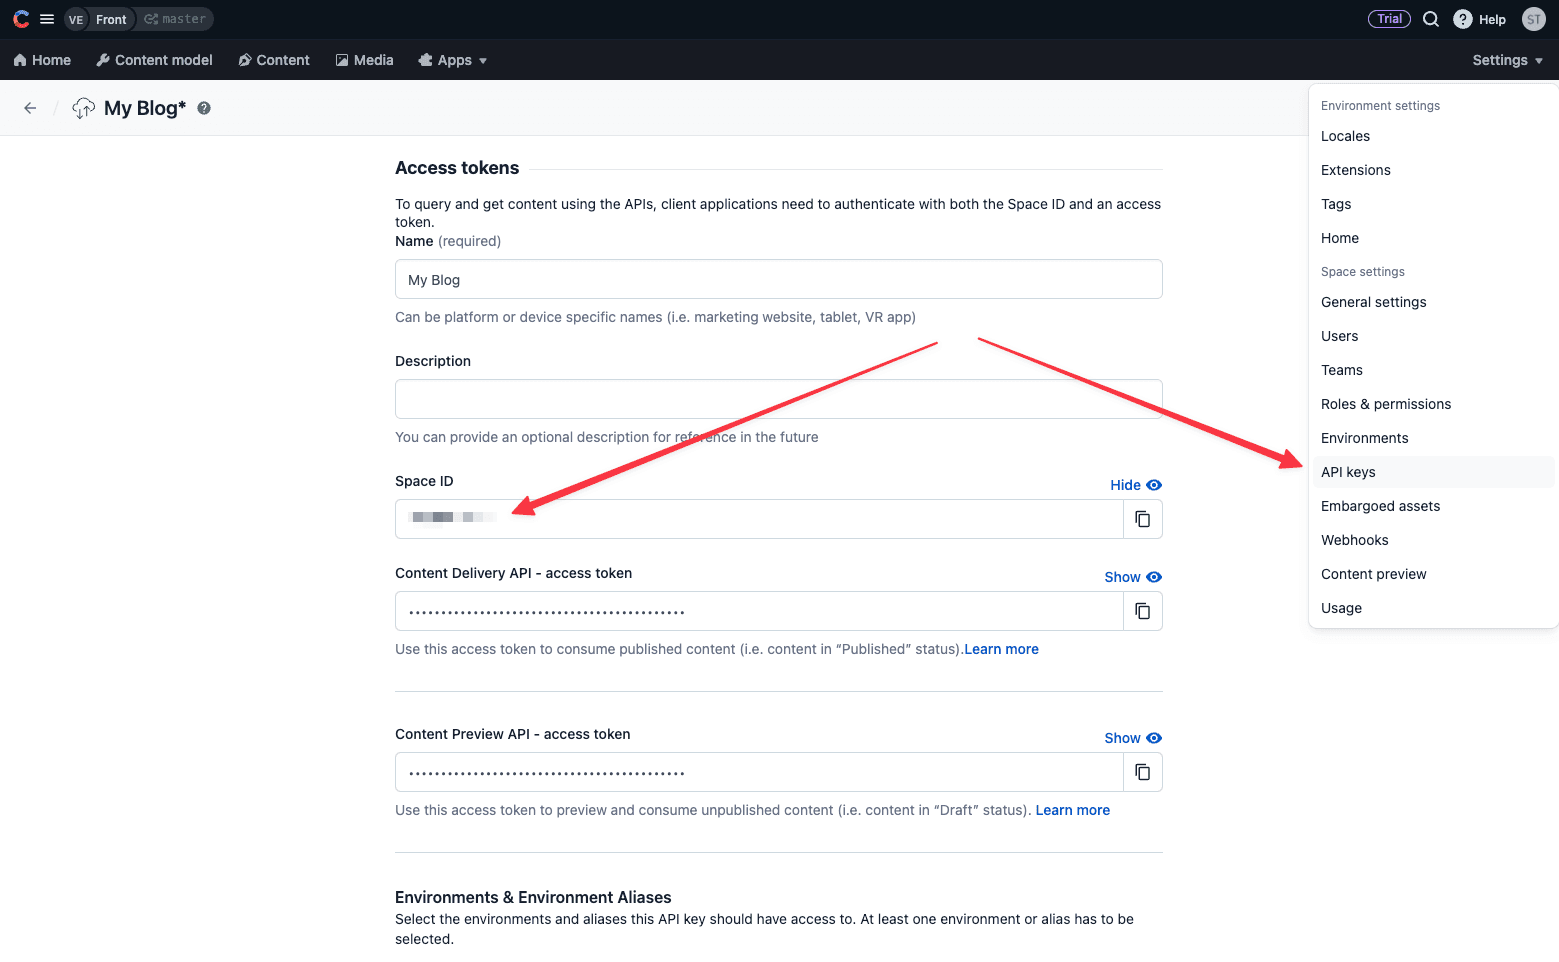
Task: Follow Learn more link for Delivery API
Action: pos(1001,649)
